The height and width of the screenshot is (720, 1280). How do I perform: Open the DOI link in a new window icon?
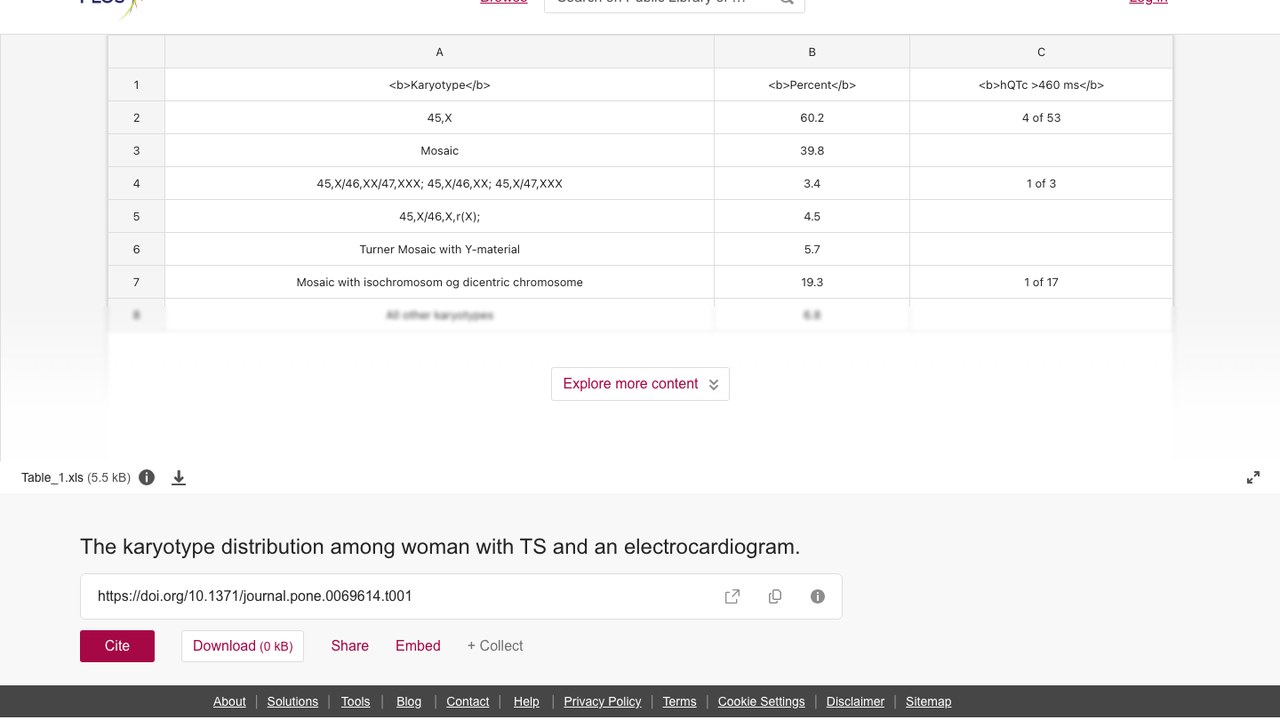pyautogui.click(x=732, y=596)
